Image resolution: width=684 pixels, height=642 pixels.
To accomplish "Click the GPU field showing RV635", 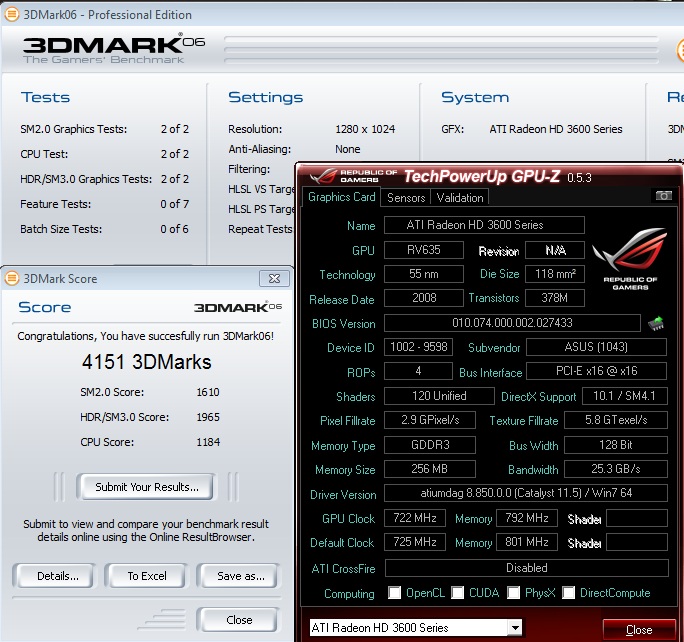I will [x=424, y=250].
